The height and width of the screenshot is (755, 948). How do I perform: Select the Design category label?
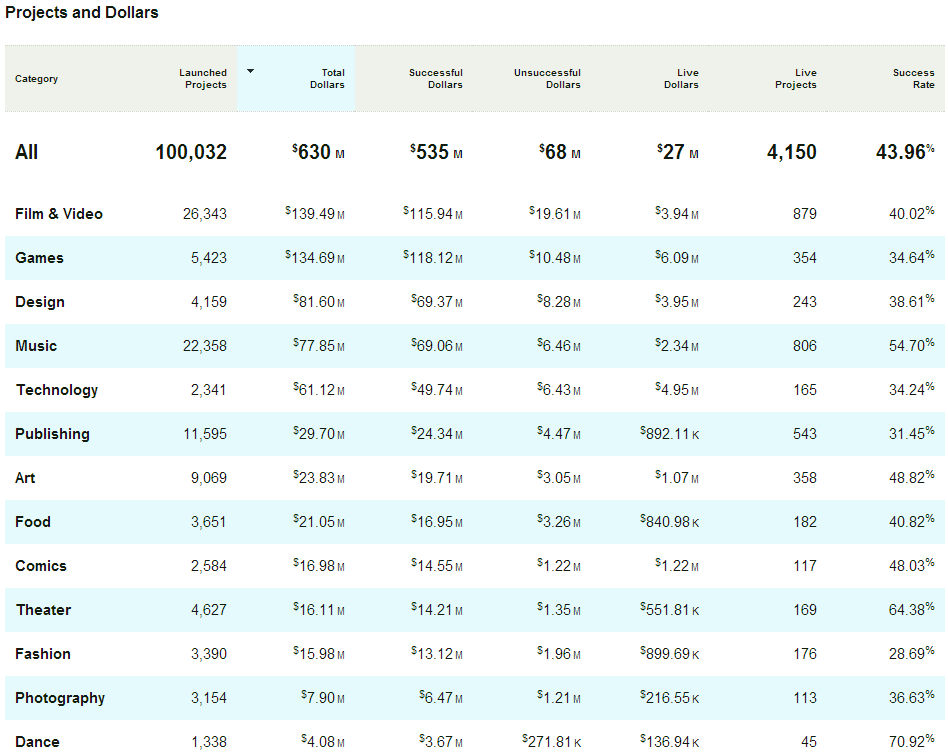click(40, 302)
